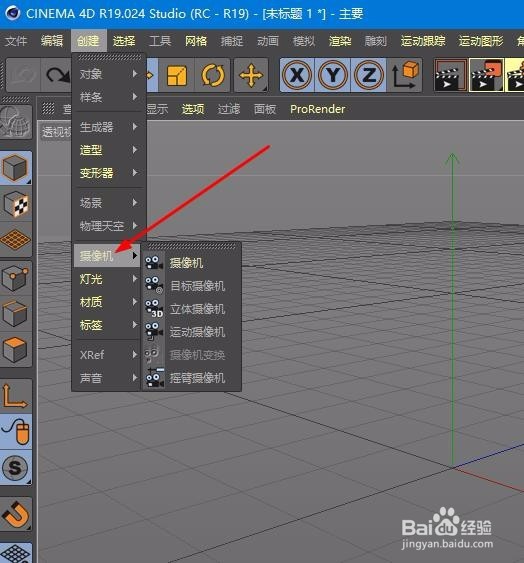Expand the 灯光 submenu

coord(107,279)
